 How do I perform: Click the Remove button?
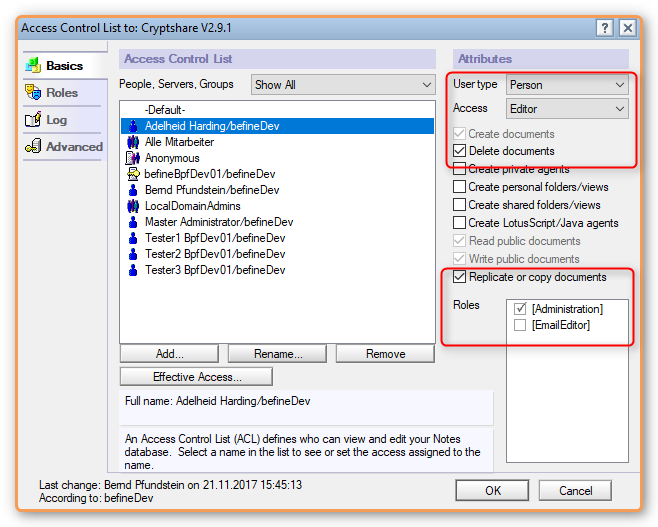(x=385, y=354)
